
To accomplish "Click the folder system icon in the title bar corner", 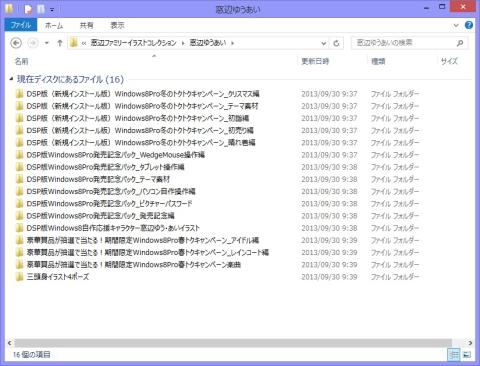I will tap(9, 9).
